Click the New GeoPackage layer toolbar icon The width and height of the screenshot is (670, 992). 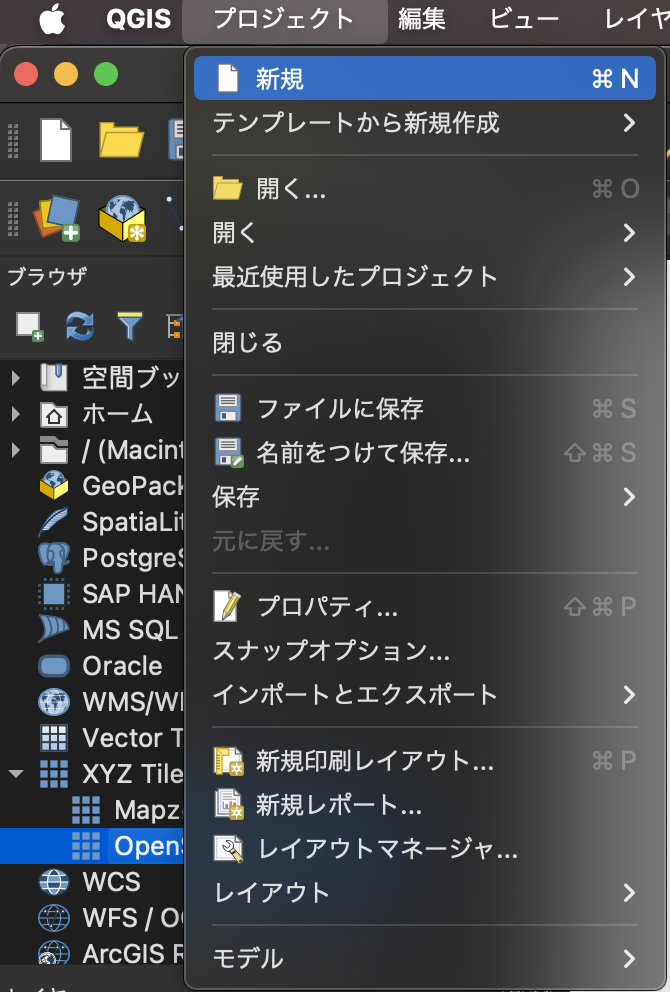[x=122, y=218]
